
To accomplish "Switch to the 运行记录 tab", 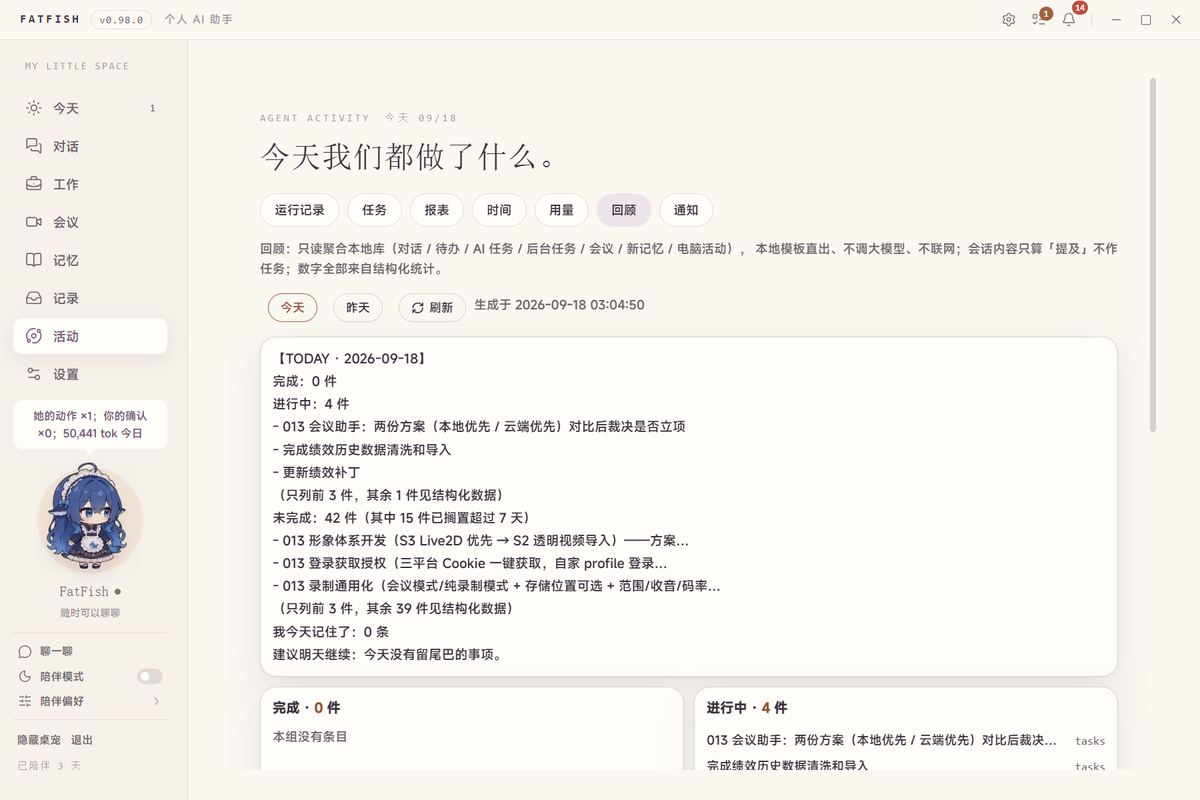I will click(300, 210).
